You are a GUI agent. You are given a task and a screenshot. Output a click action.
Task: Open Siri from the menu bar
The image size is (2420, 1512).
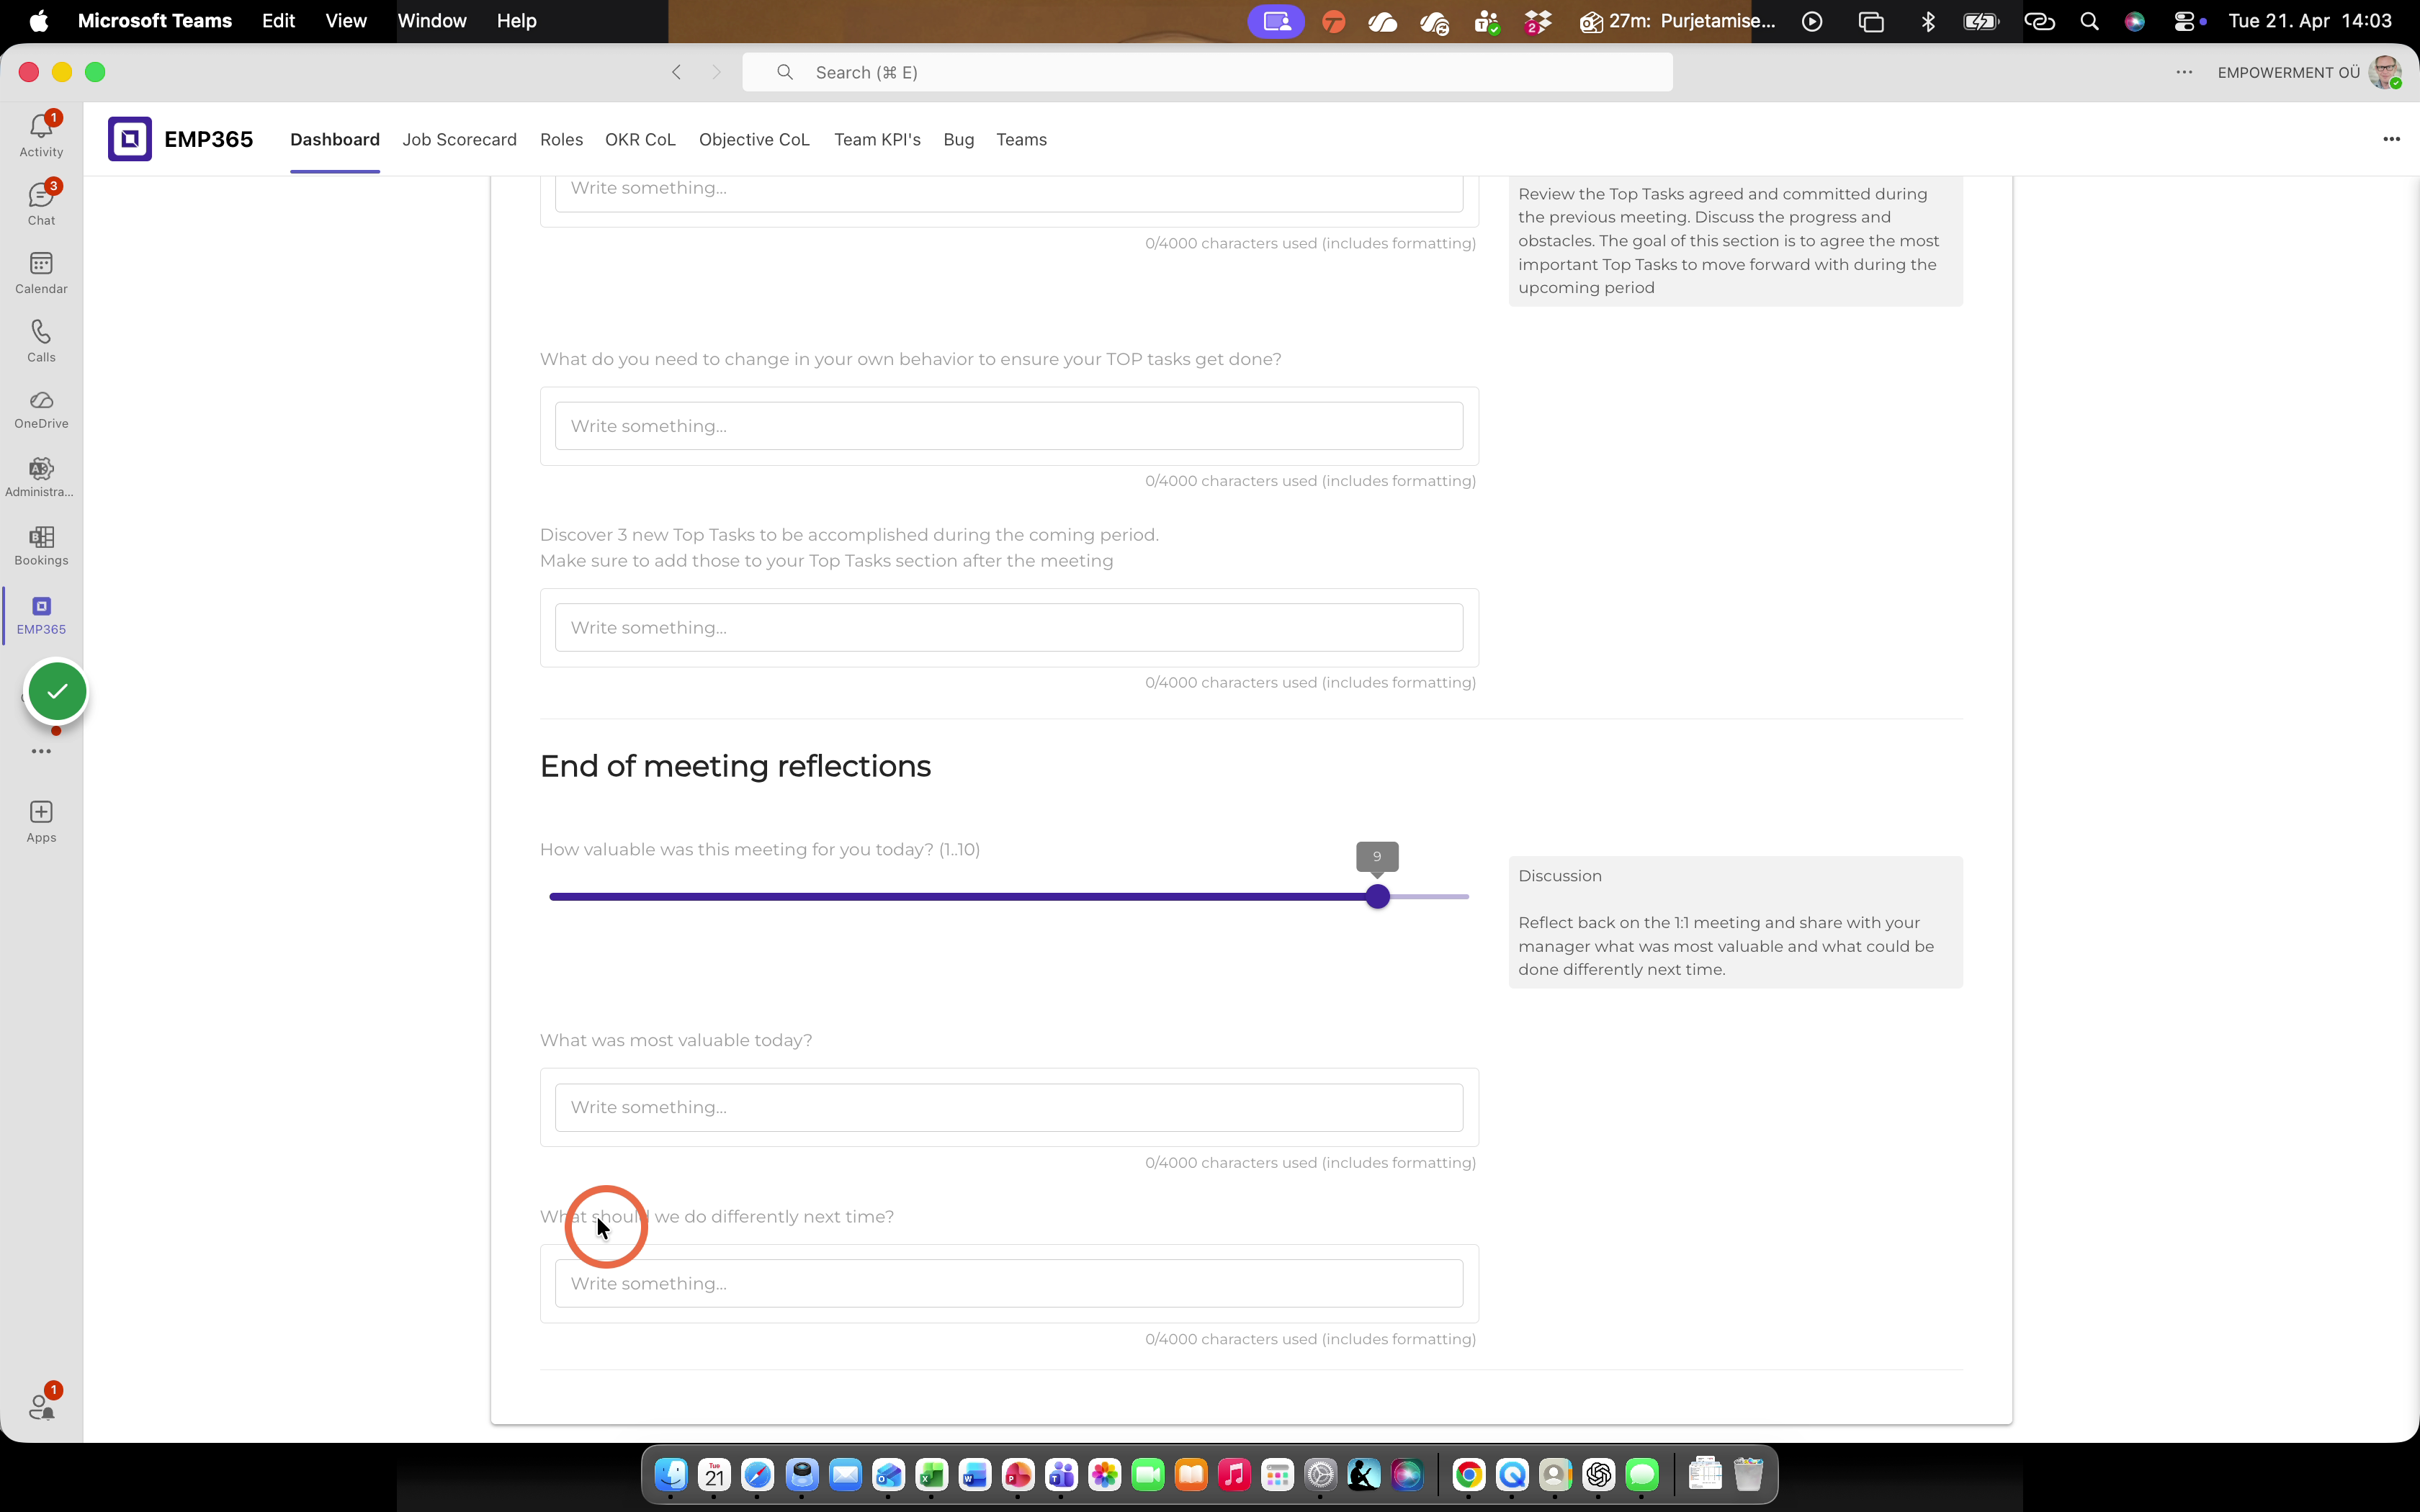(2134, 21)
